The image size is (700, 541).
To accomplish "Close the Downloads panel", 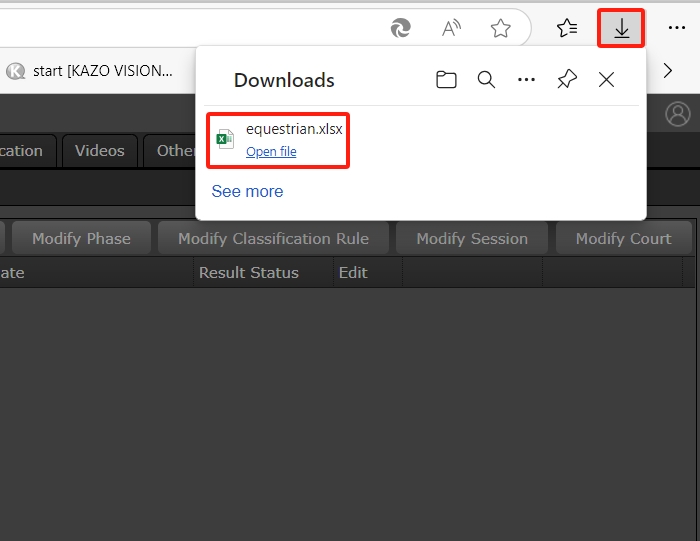I will tap(606, 80).
